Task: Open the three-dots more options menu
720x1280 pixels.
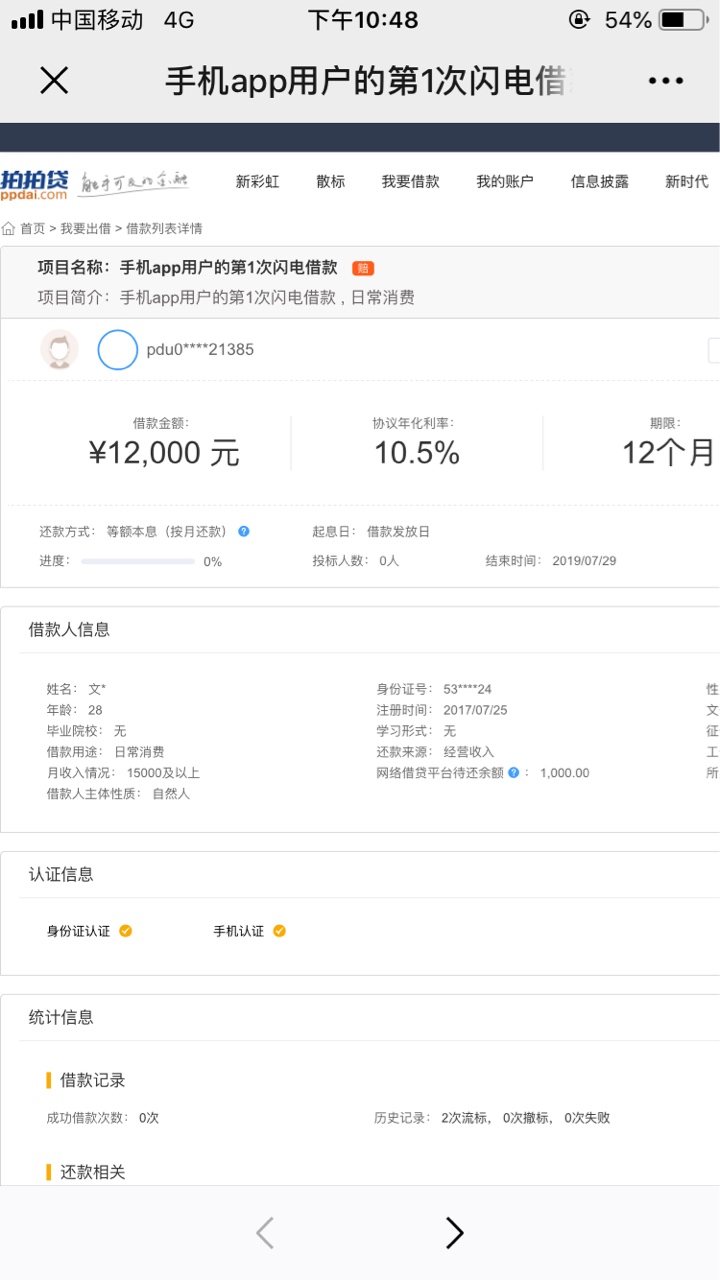Action: pyautogui.click(x=666, y=81)
